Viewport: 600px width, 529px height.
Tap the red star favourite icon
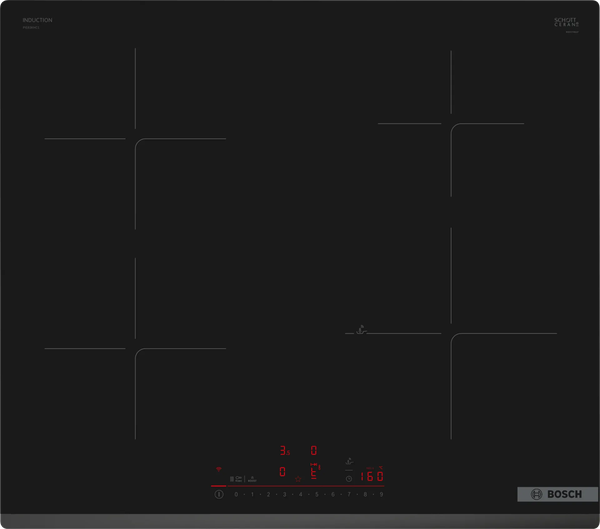click(298, 479)
